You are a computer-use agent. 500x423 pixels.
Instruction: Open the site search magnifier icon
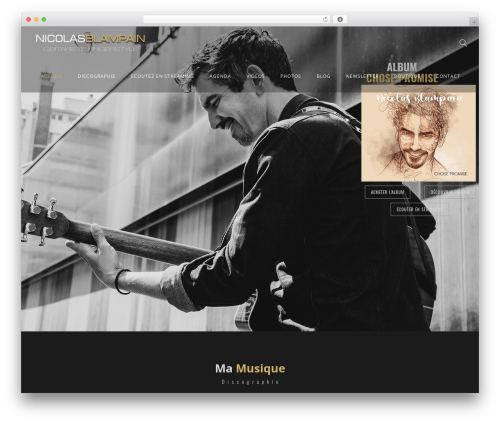click(x=463, y=43)
